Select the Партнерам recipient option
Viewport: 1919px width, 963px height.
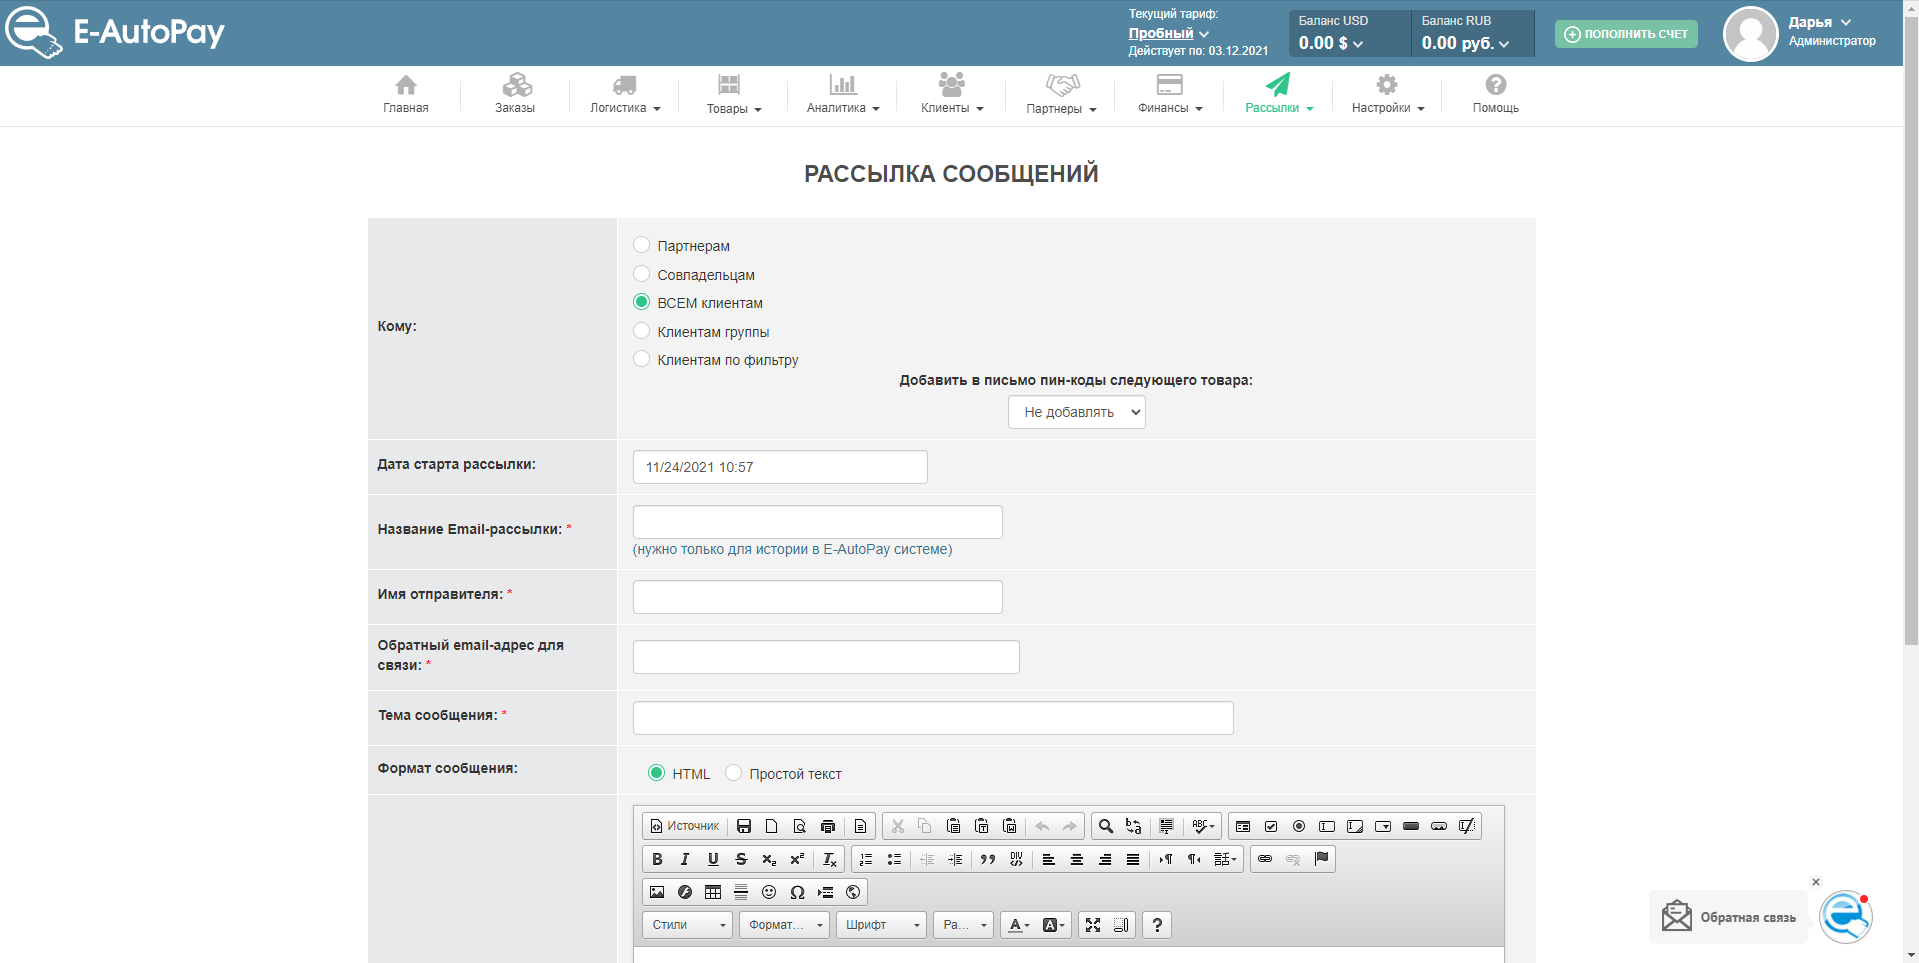(642, 245)
